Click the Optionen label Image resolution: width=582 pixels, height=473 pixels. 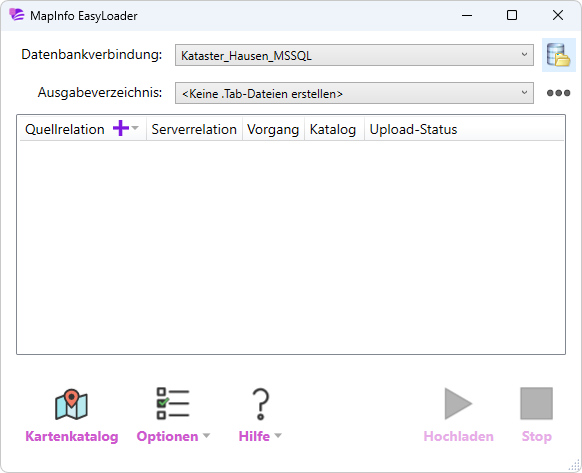[167, 436]
